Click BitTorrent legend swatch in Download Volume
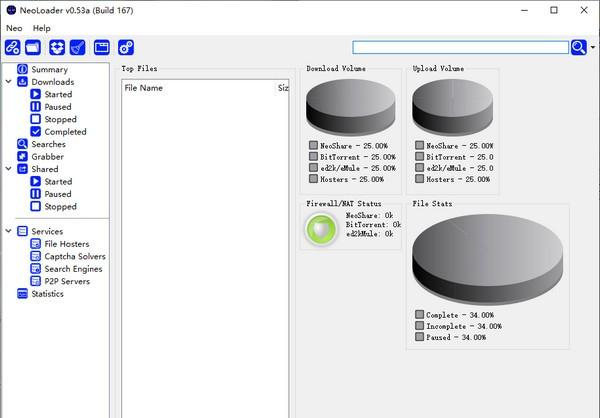 tap(313, 156)
